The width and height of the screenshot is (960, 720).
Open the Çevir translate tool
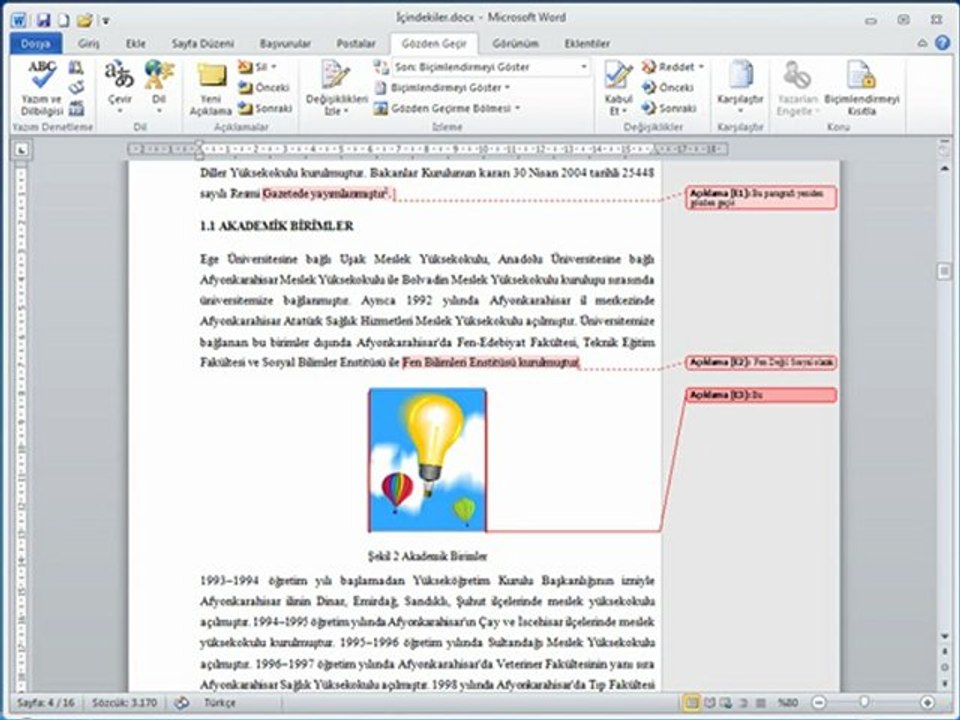[x=119, y=88]
